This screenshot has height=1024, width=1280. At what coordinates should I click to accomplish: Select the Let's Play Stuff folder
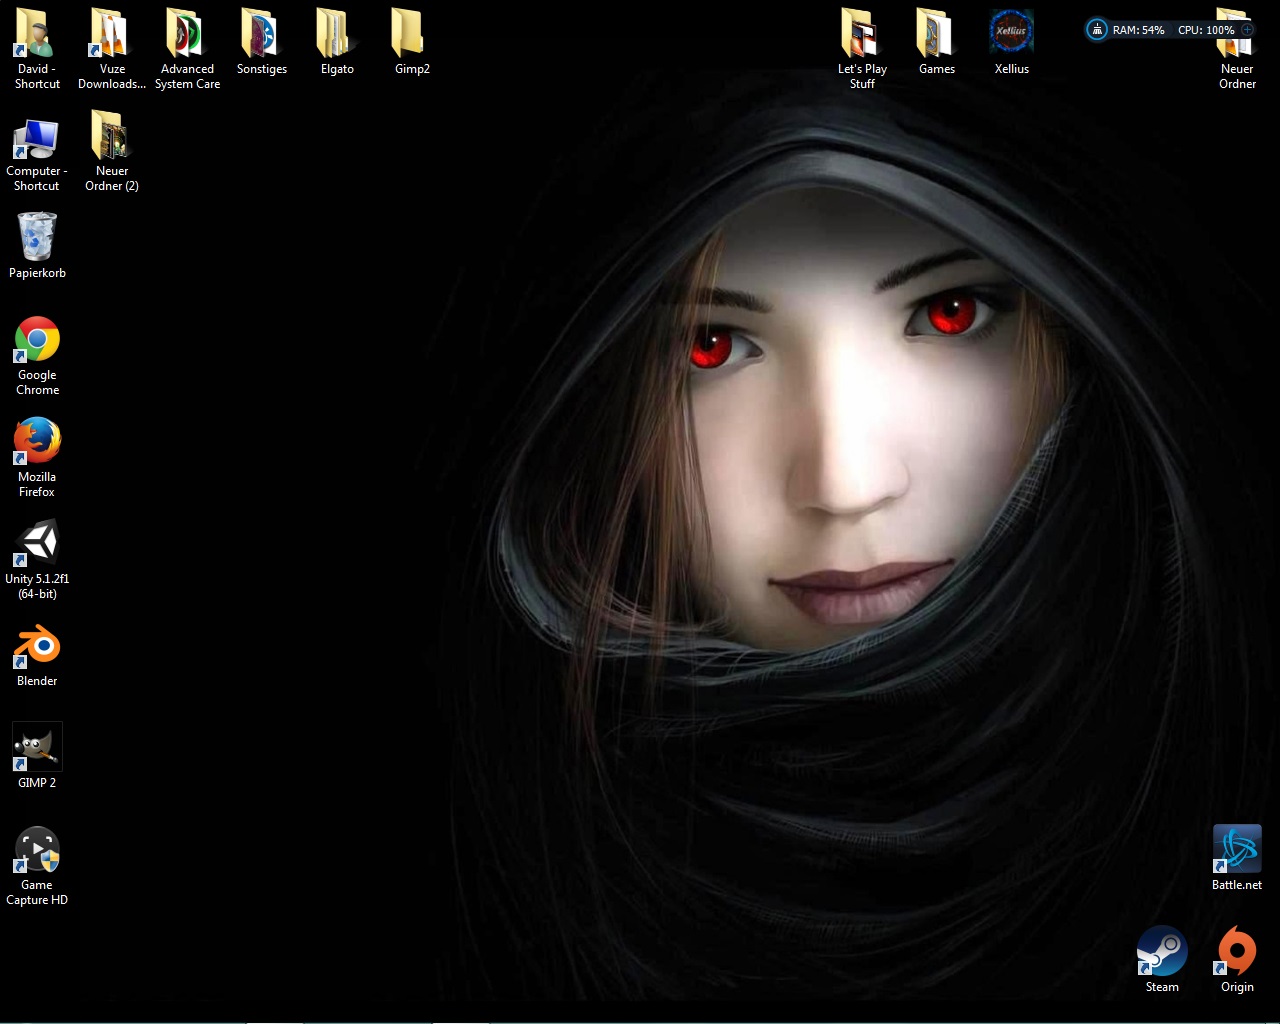coord(861,35)
